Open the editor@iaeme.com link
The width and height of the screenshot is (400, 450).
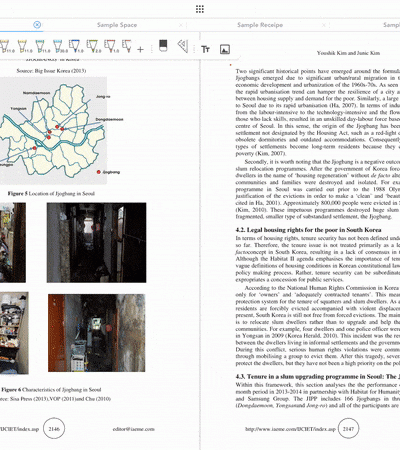[x=134, y=429]
